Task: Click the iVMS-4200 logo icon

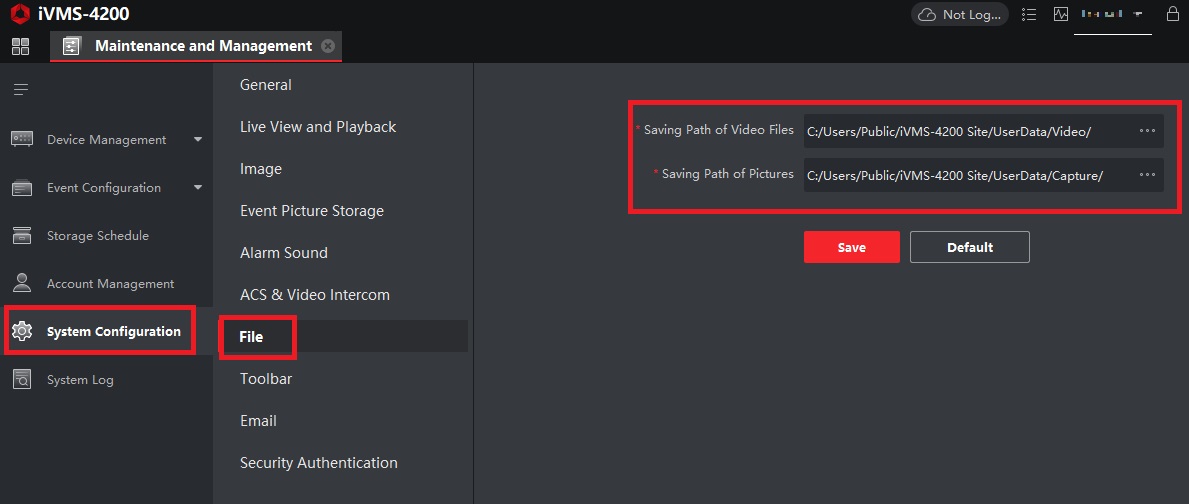Action: (x=20, y=14)
